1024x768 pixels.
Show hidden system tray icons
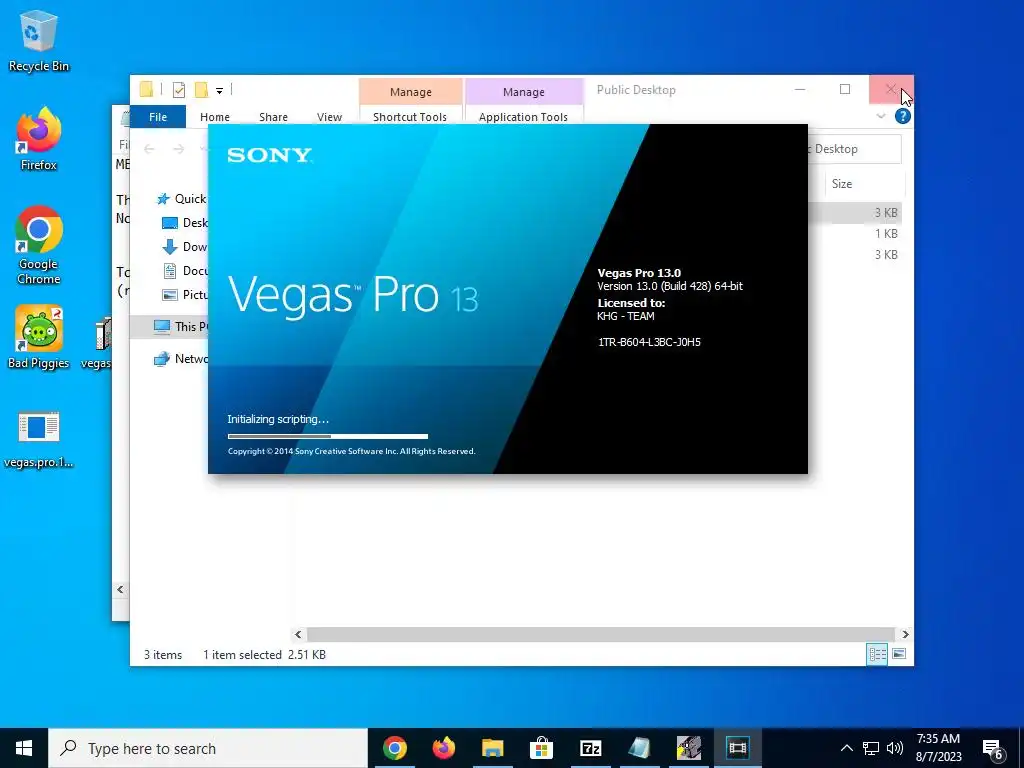(x=846, y=748)
